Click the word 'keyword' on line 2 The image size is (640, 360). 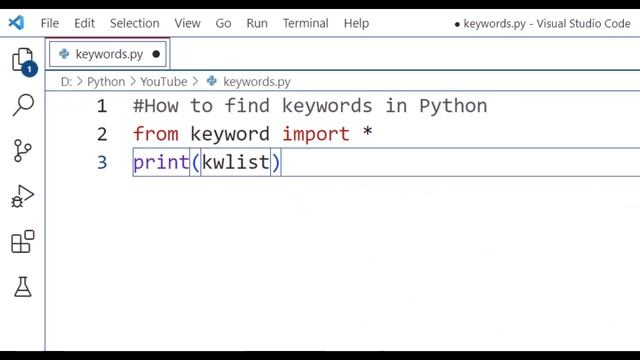click(230, 134)
